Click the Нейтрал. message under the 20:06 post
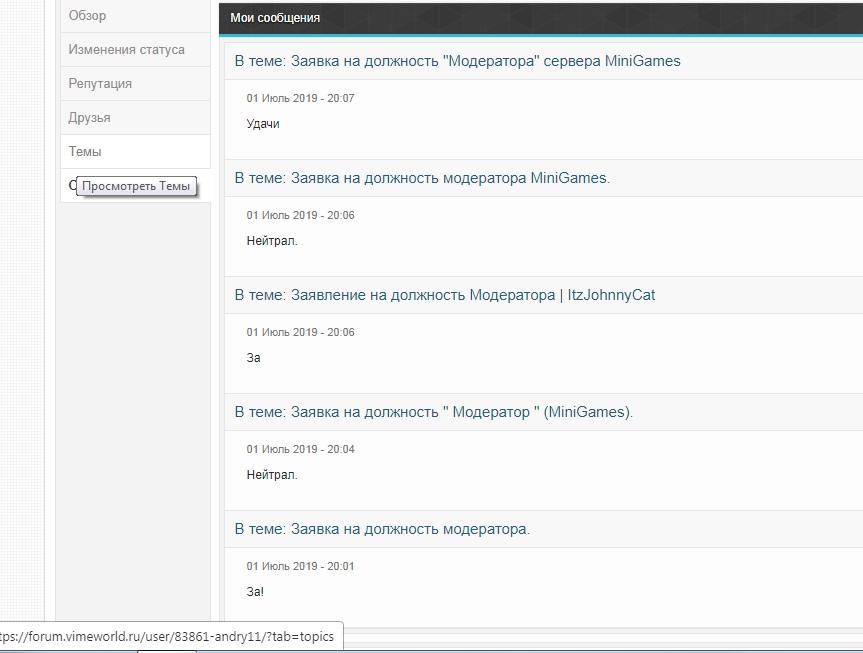The height and width of the screenshot is (653, 863). [x=272, y=241]
